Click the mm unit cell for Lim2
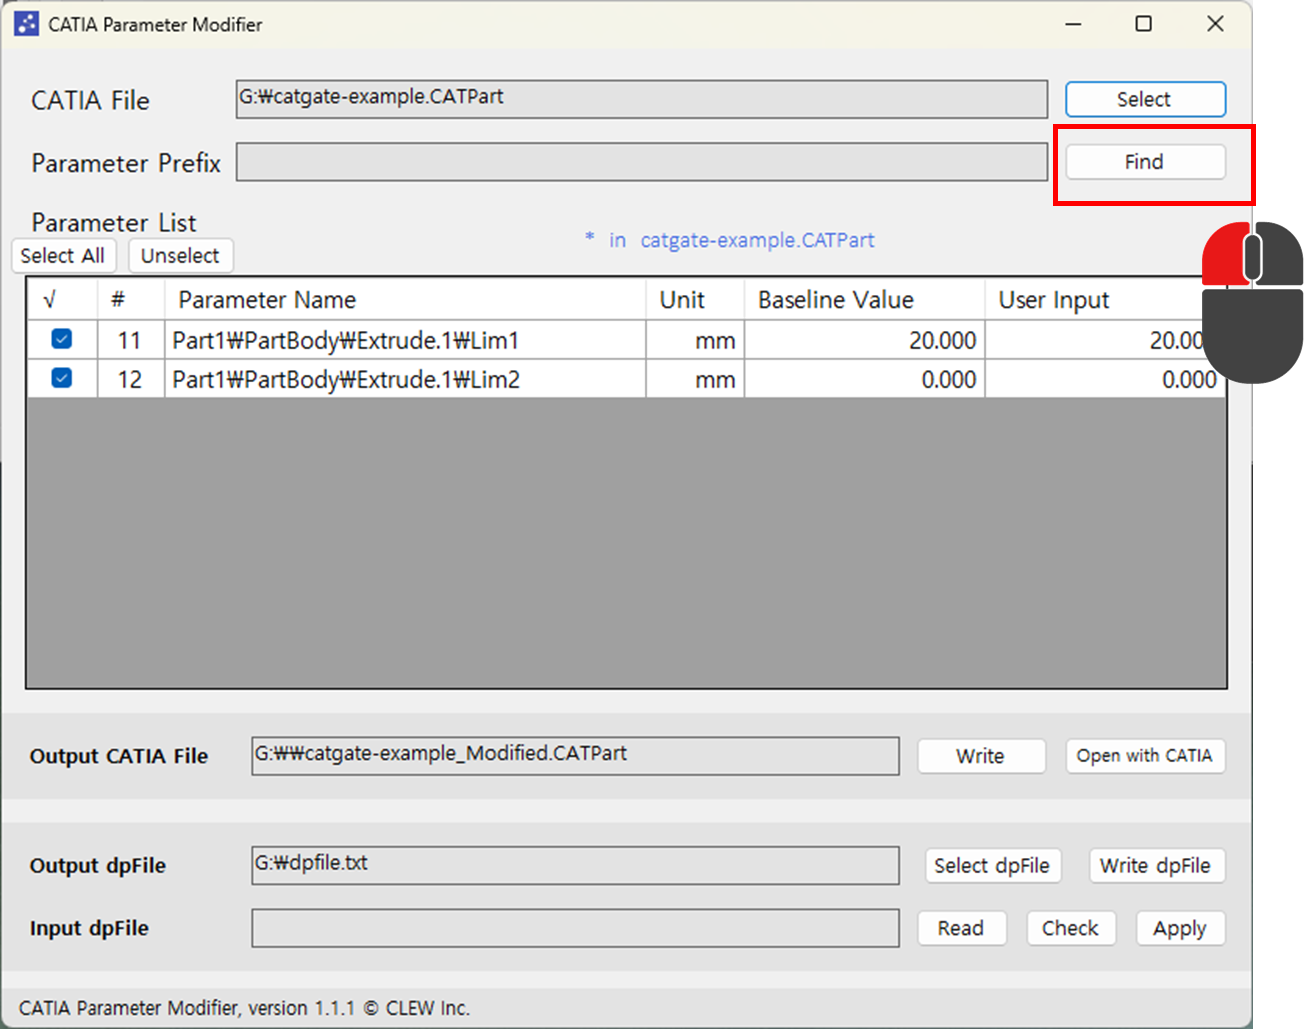 [695, 379]
